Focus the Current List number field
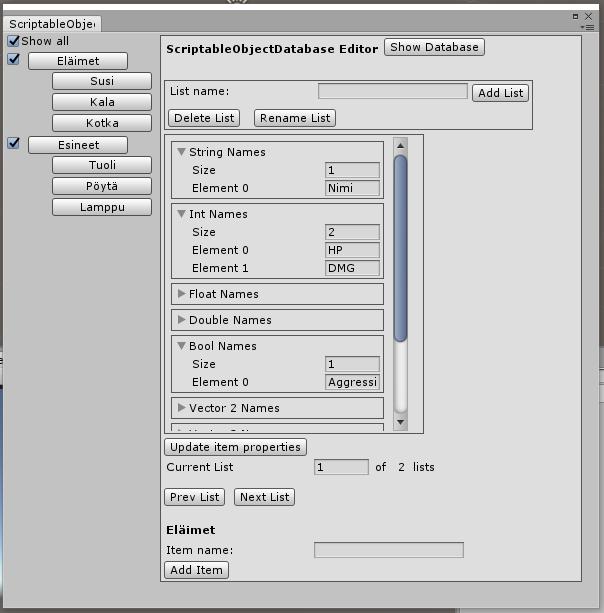Viewport: 604px width, 613px height. tap(341, 467)
